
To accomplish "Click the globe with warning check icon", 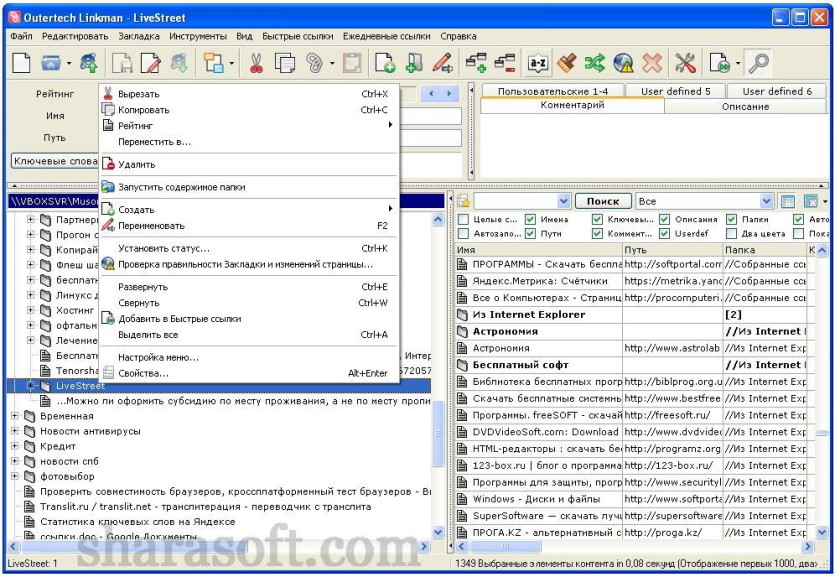I will (x=623, y=63).
